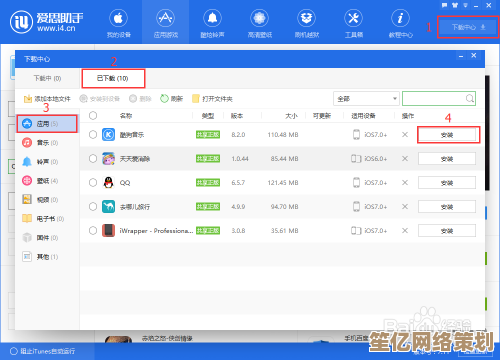Screen dimensions: 500x360
Task: Remove 酷狗音乐 using its X icon
Action: coord(405,135)
